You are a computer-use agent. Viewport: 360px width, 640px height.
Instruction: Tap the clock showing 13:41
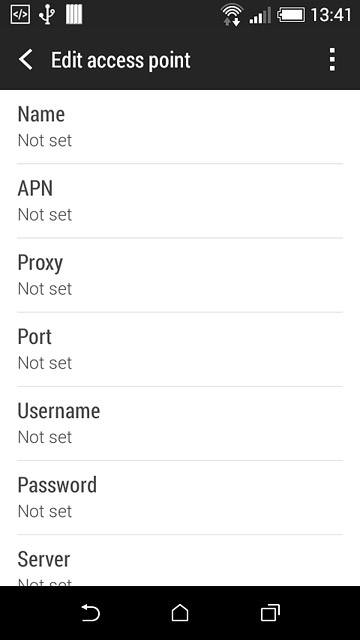click(331, 16)
